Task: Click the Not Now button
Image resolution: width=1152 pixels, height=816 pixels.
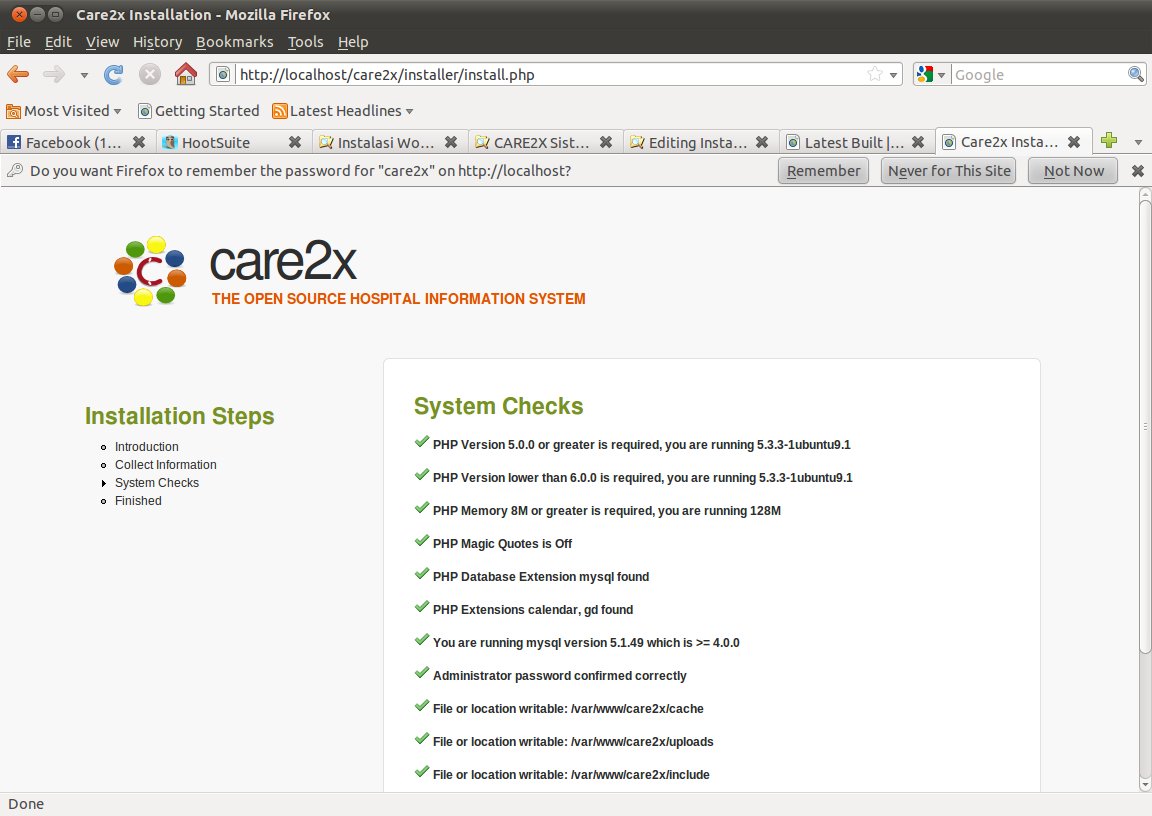Action: [x=1073, y=171]
